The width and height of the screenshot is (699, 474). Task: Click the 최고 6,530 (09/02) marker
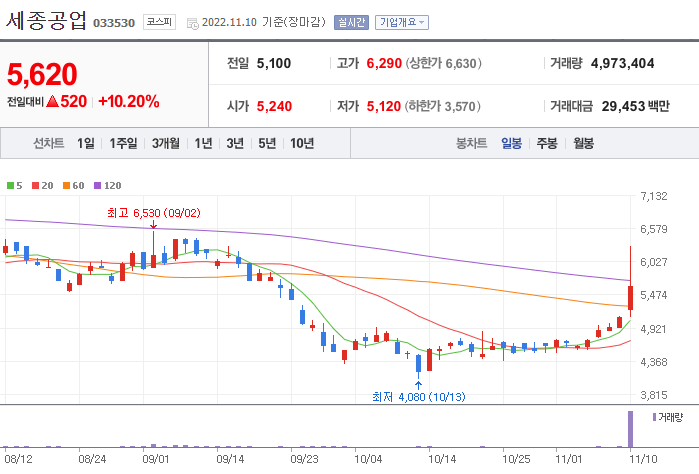tap(154, 213)
